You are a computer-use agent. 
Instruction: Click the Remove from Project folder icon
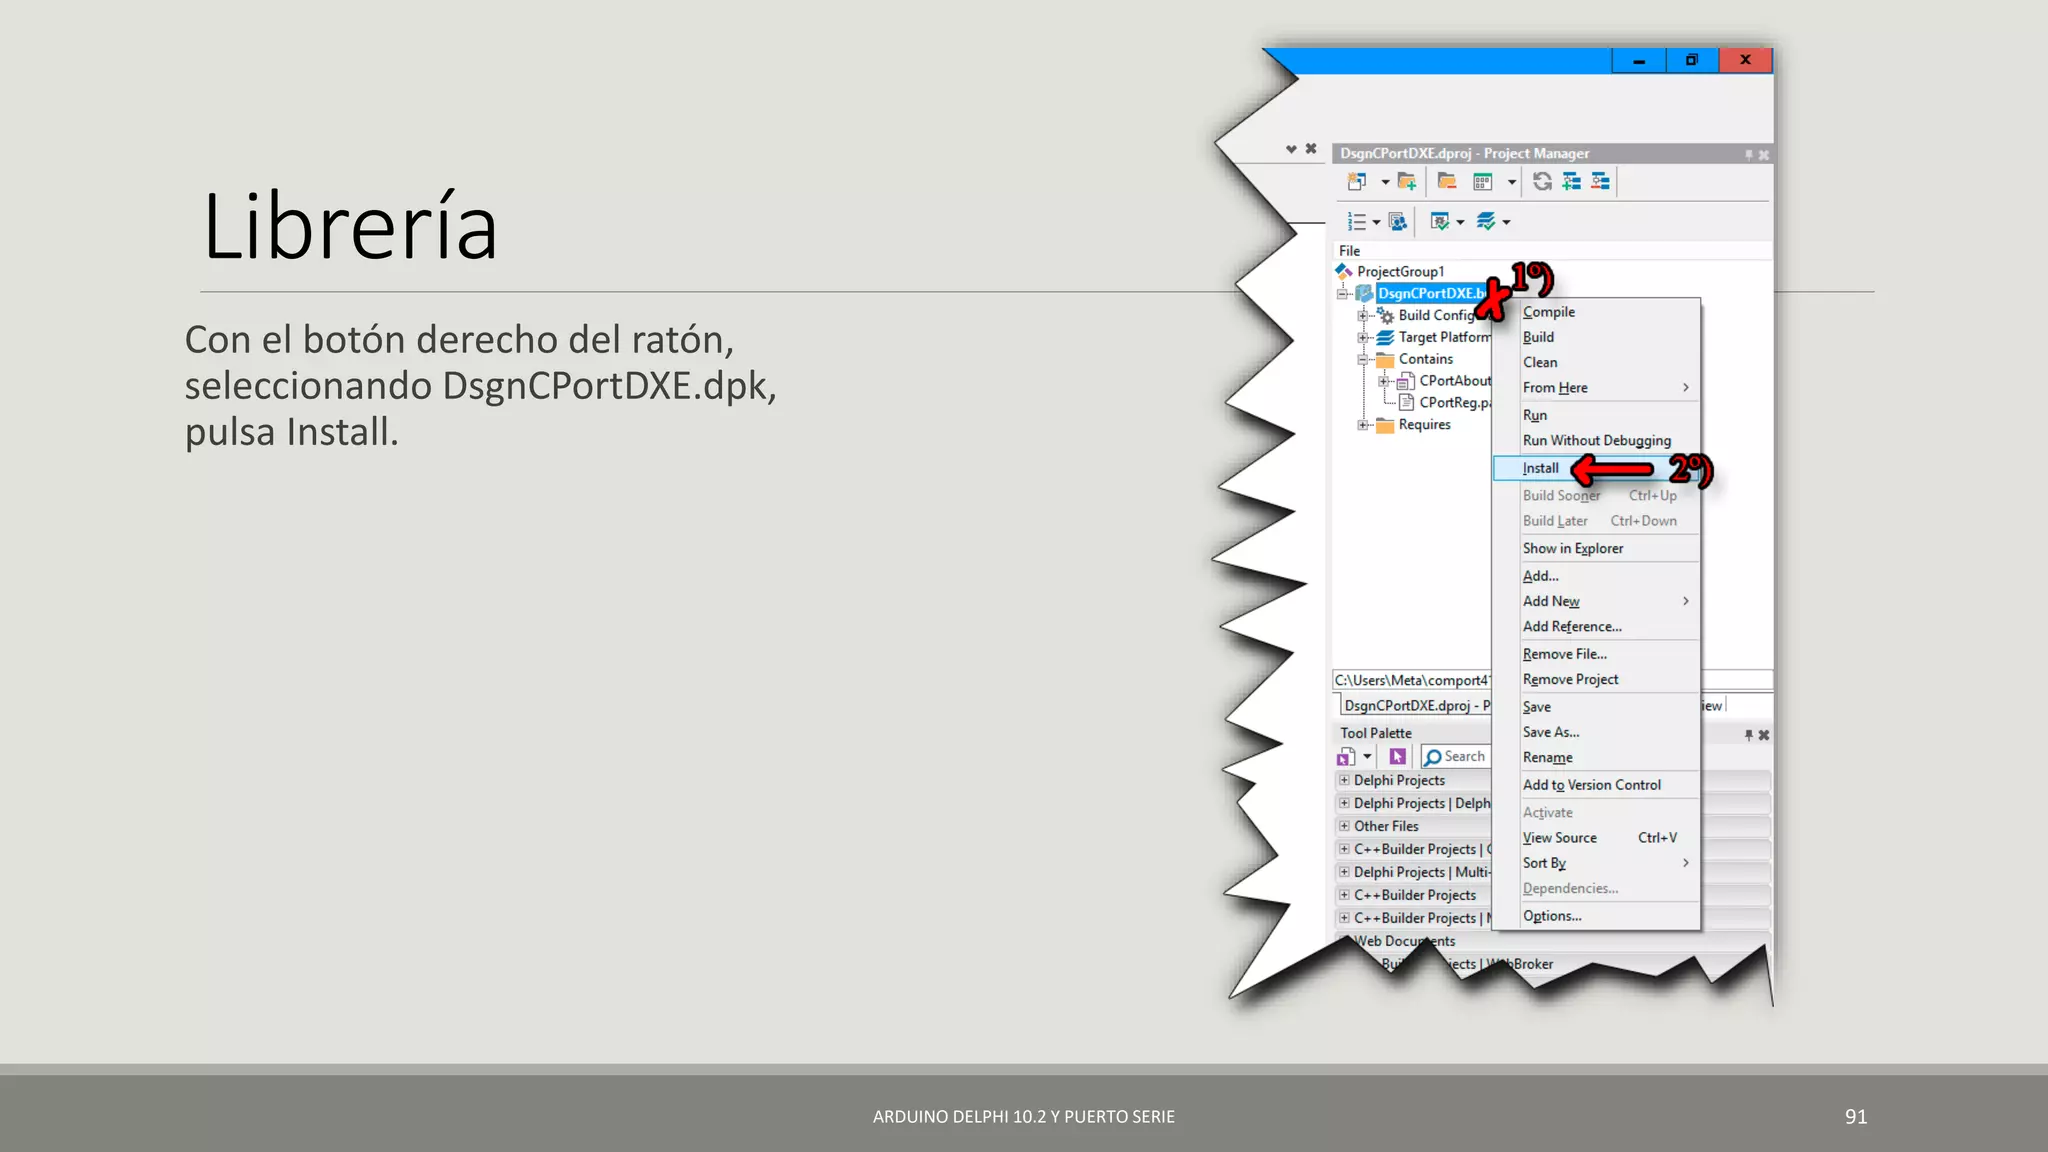1446,182
